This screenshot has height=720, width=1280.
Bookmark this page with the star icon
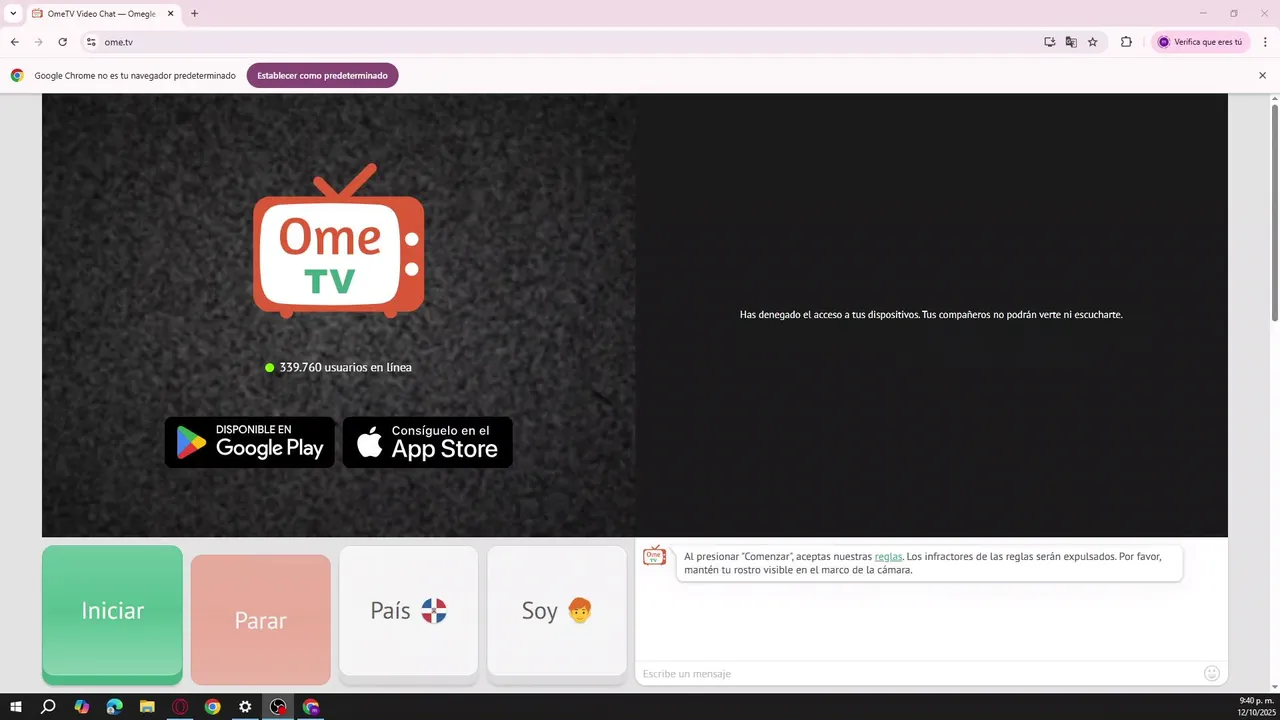tap(1092, 42)
